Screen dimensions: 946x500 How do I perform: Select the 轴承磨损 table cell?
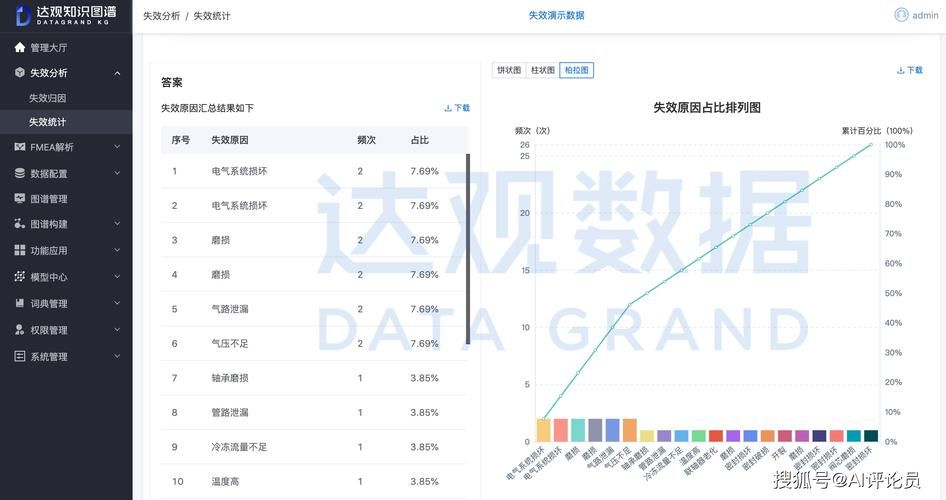(230, 378)
